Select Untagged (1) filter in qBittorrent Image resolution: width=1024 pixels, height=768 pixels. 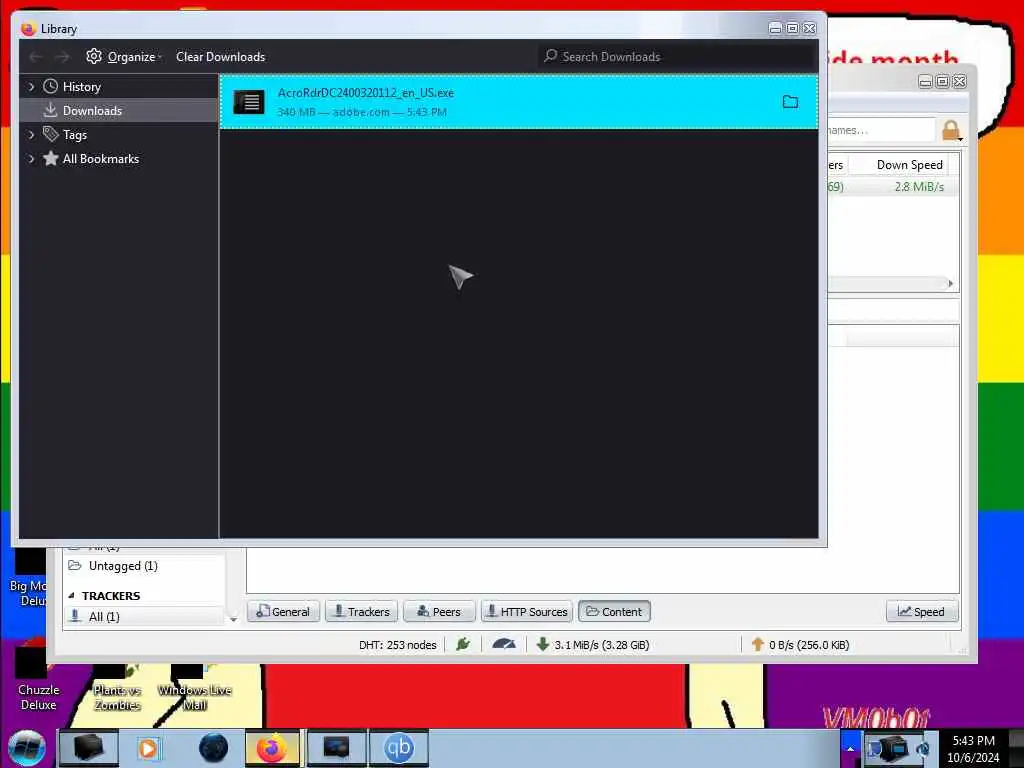click(123, 566)
